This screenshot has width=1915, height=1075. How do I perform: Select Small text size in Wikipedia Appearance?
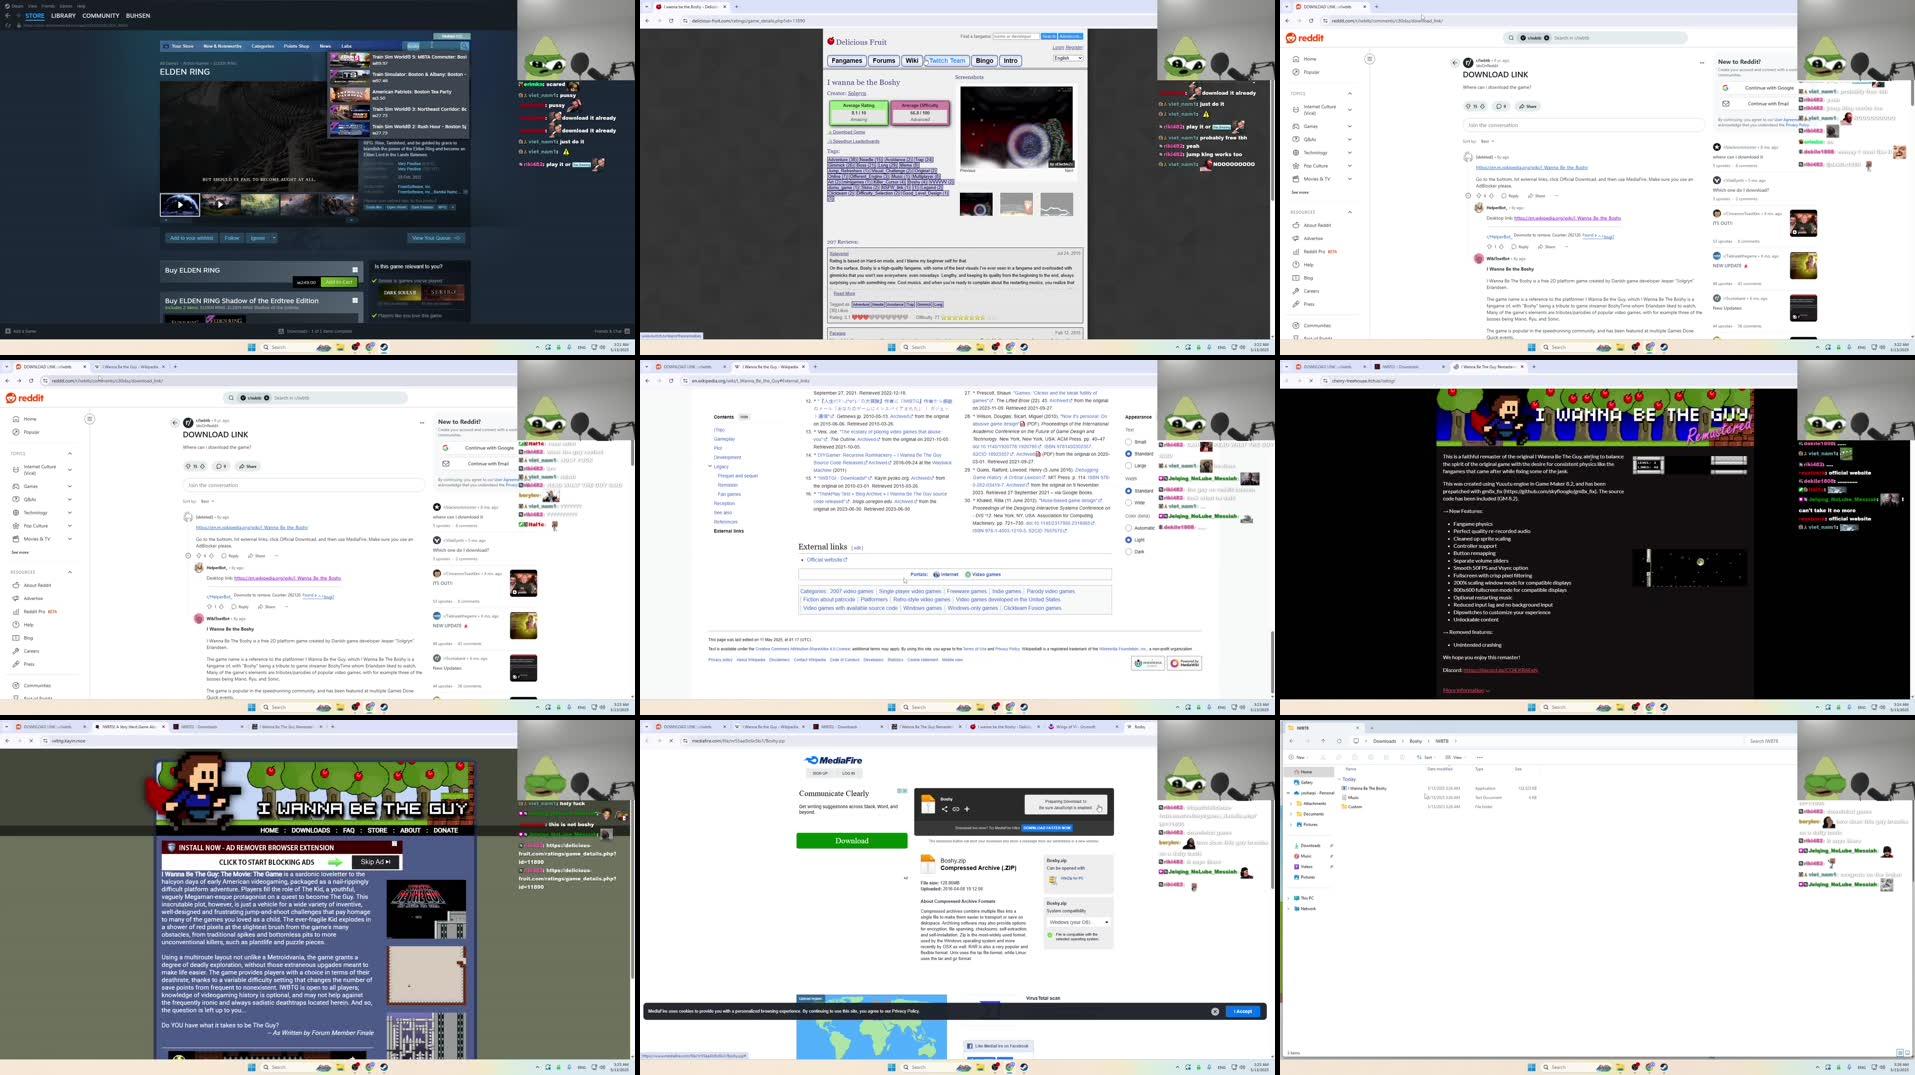pyautogui.click(x=1129, y=442)
